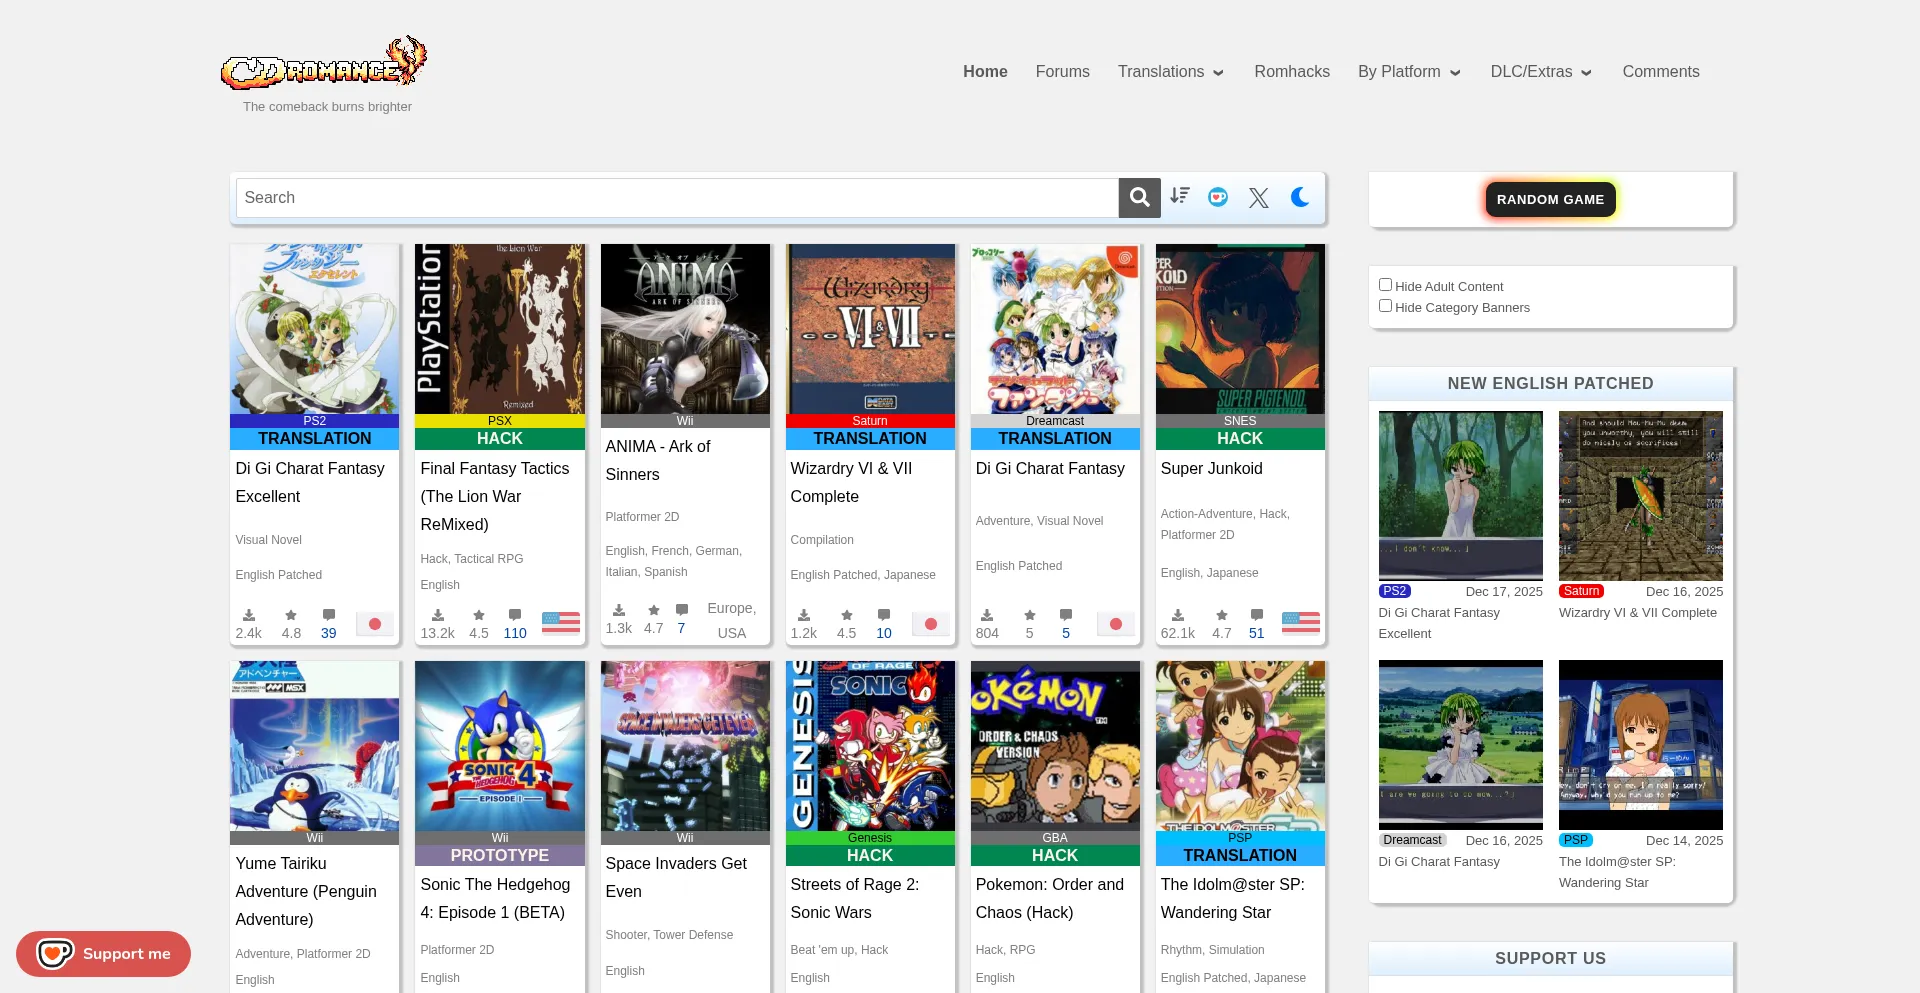This screenshot has height=993, width=1920.
Task: Go to the Forums page
Action: click(1062, 72)
